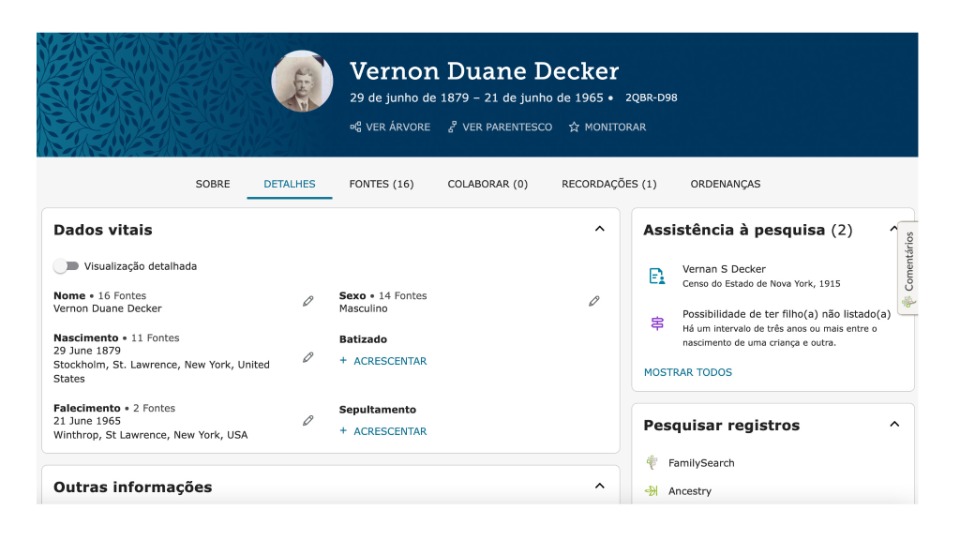
Task: Click the Falecimento • 2 Fontes label
Action: pos(114,408)
